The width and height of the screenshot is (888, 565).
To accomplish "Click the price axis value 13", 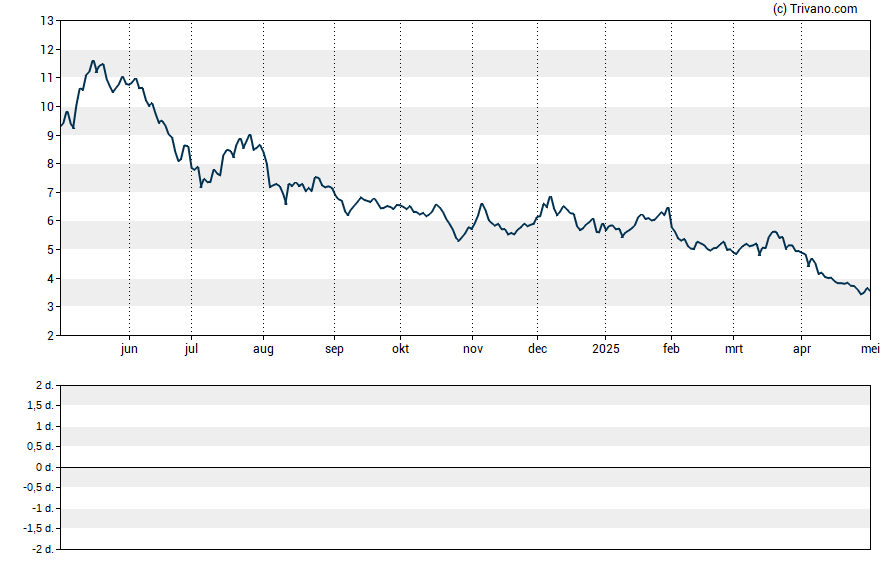I will (47, 21).
